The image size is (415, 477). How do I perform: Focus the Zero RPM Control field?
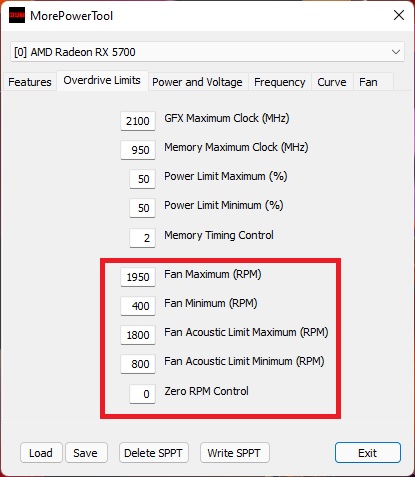tap(142, 394)
